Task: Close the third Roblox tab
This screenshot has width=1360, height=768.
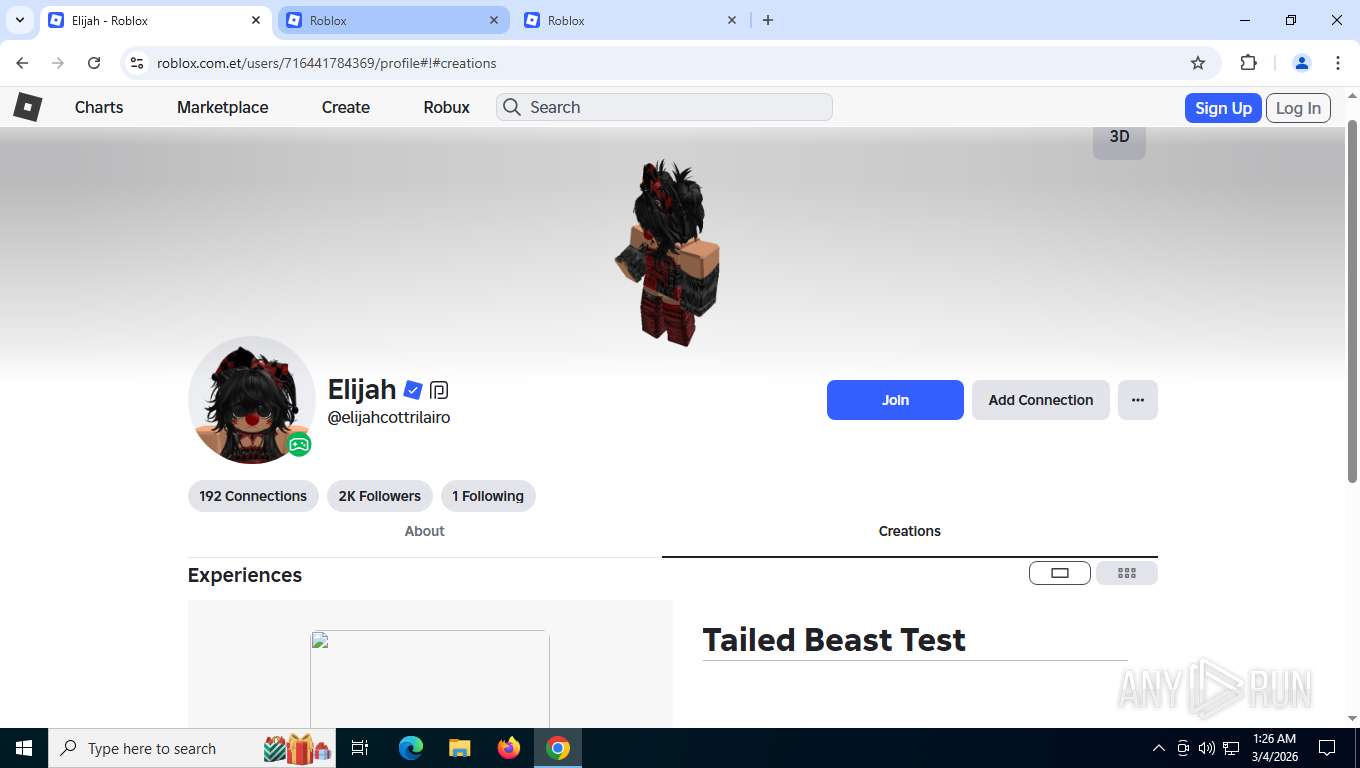Action: (732, 20)
